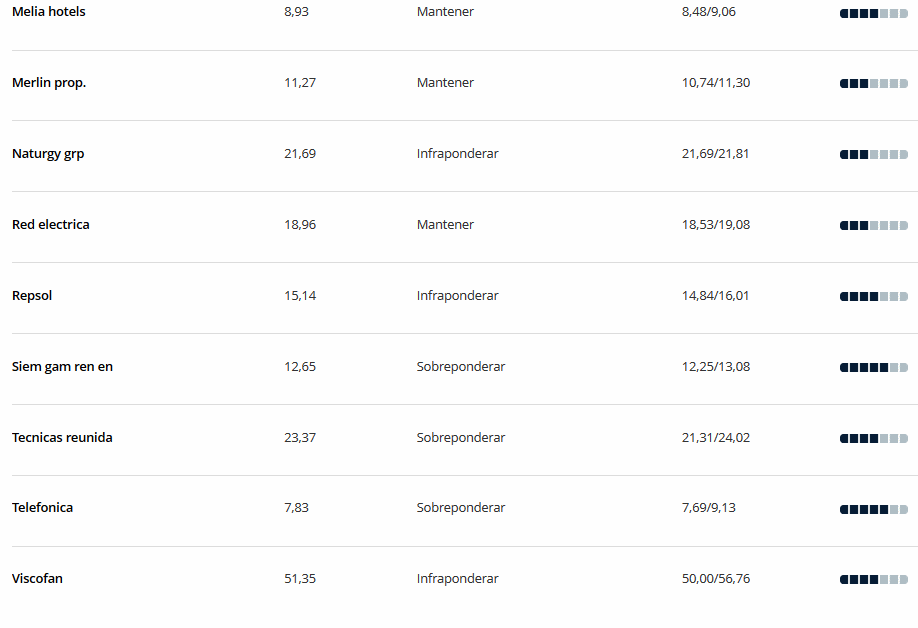This screenshot has height=628, width=918.
Task: Click the Viscofan rating bar indicator
Action: pos(874,580)
